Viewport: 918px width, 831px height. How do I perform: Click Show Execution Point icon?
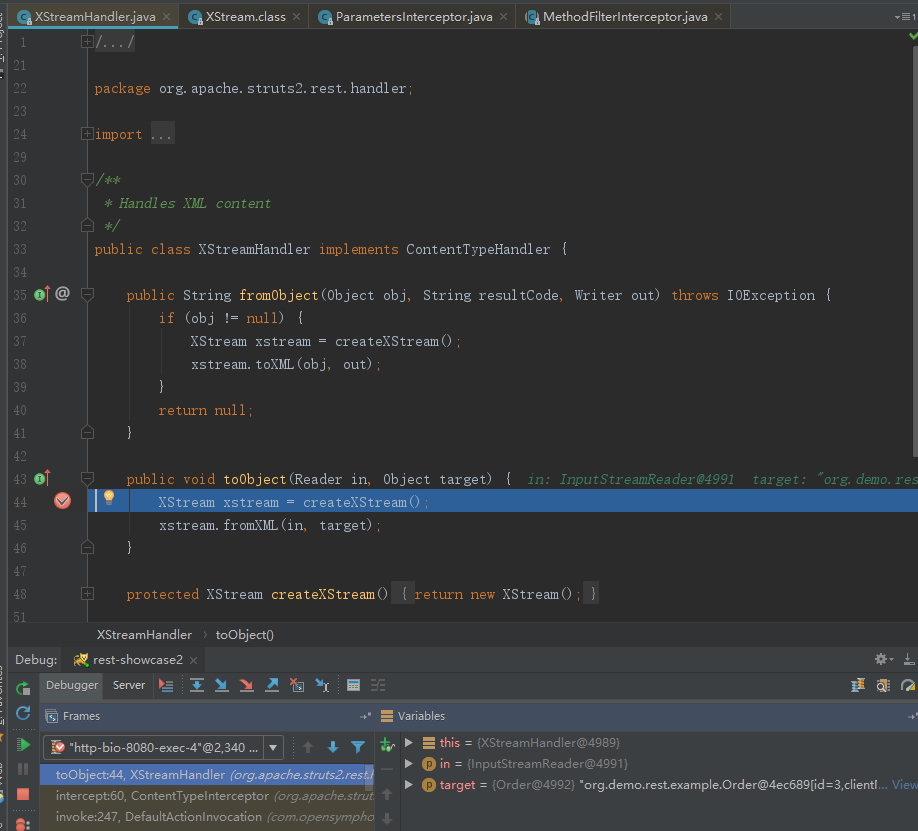point(166,685)
